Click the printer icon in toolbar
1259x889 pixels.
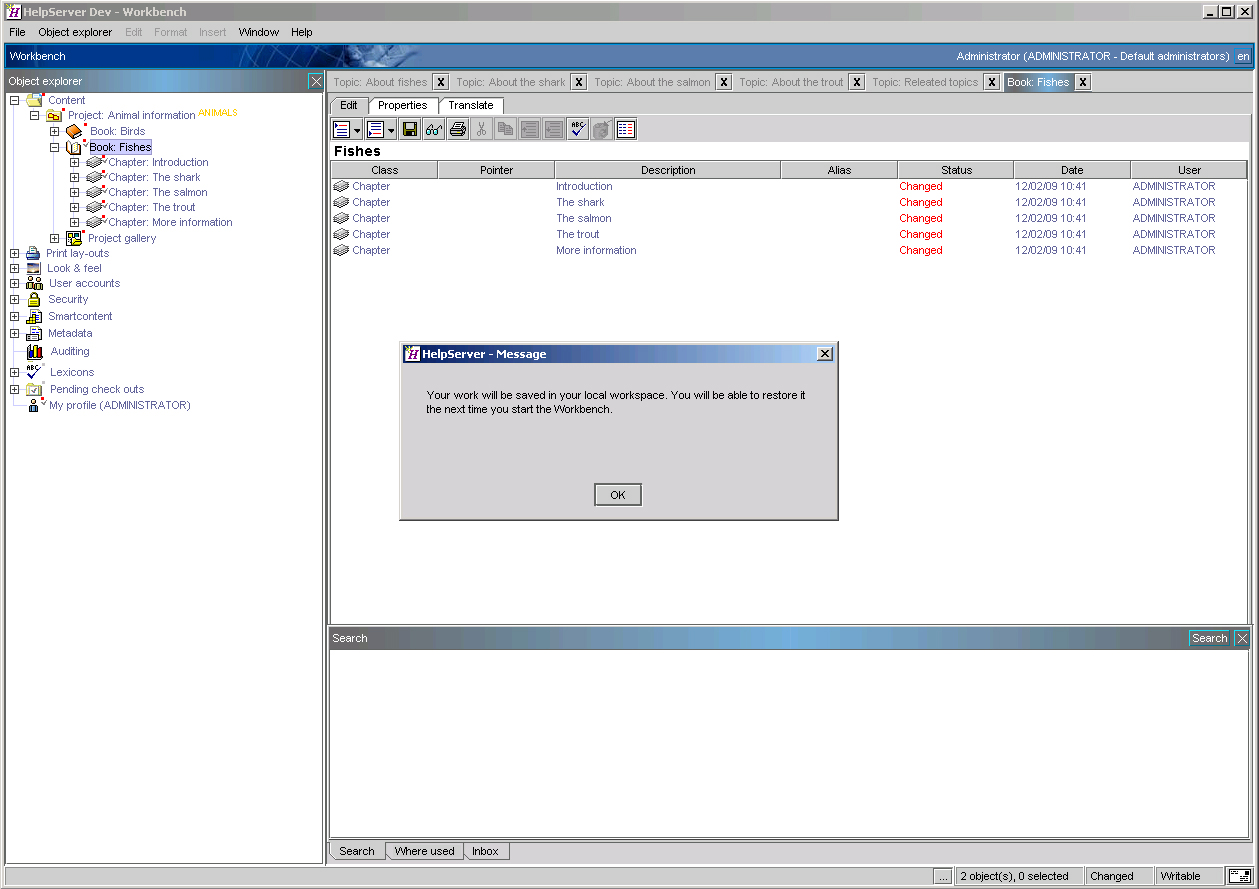(458, 129)
